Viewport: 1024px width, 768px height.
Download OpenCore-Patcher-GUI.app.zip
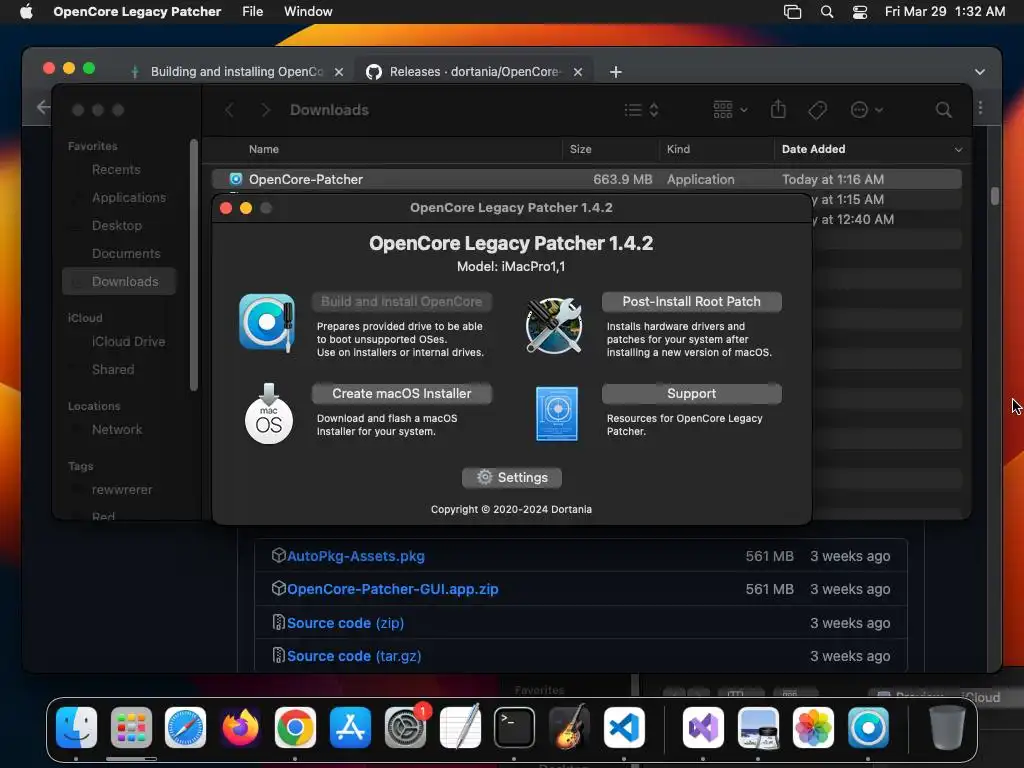pos(392,588)
